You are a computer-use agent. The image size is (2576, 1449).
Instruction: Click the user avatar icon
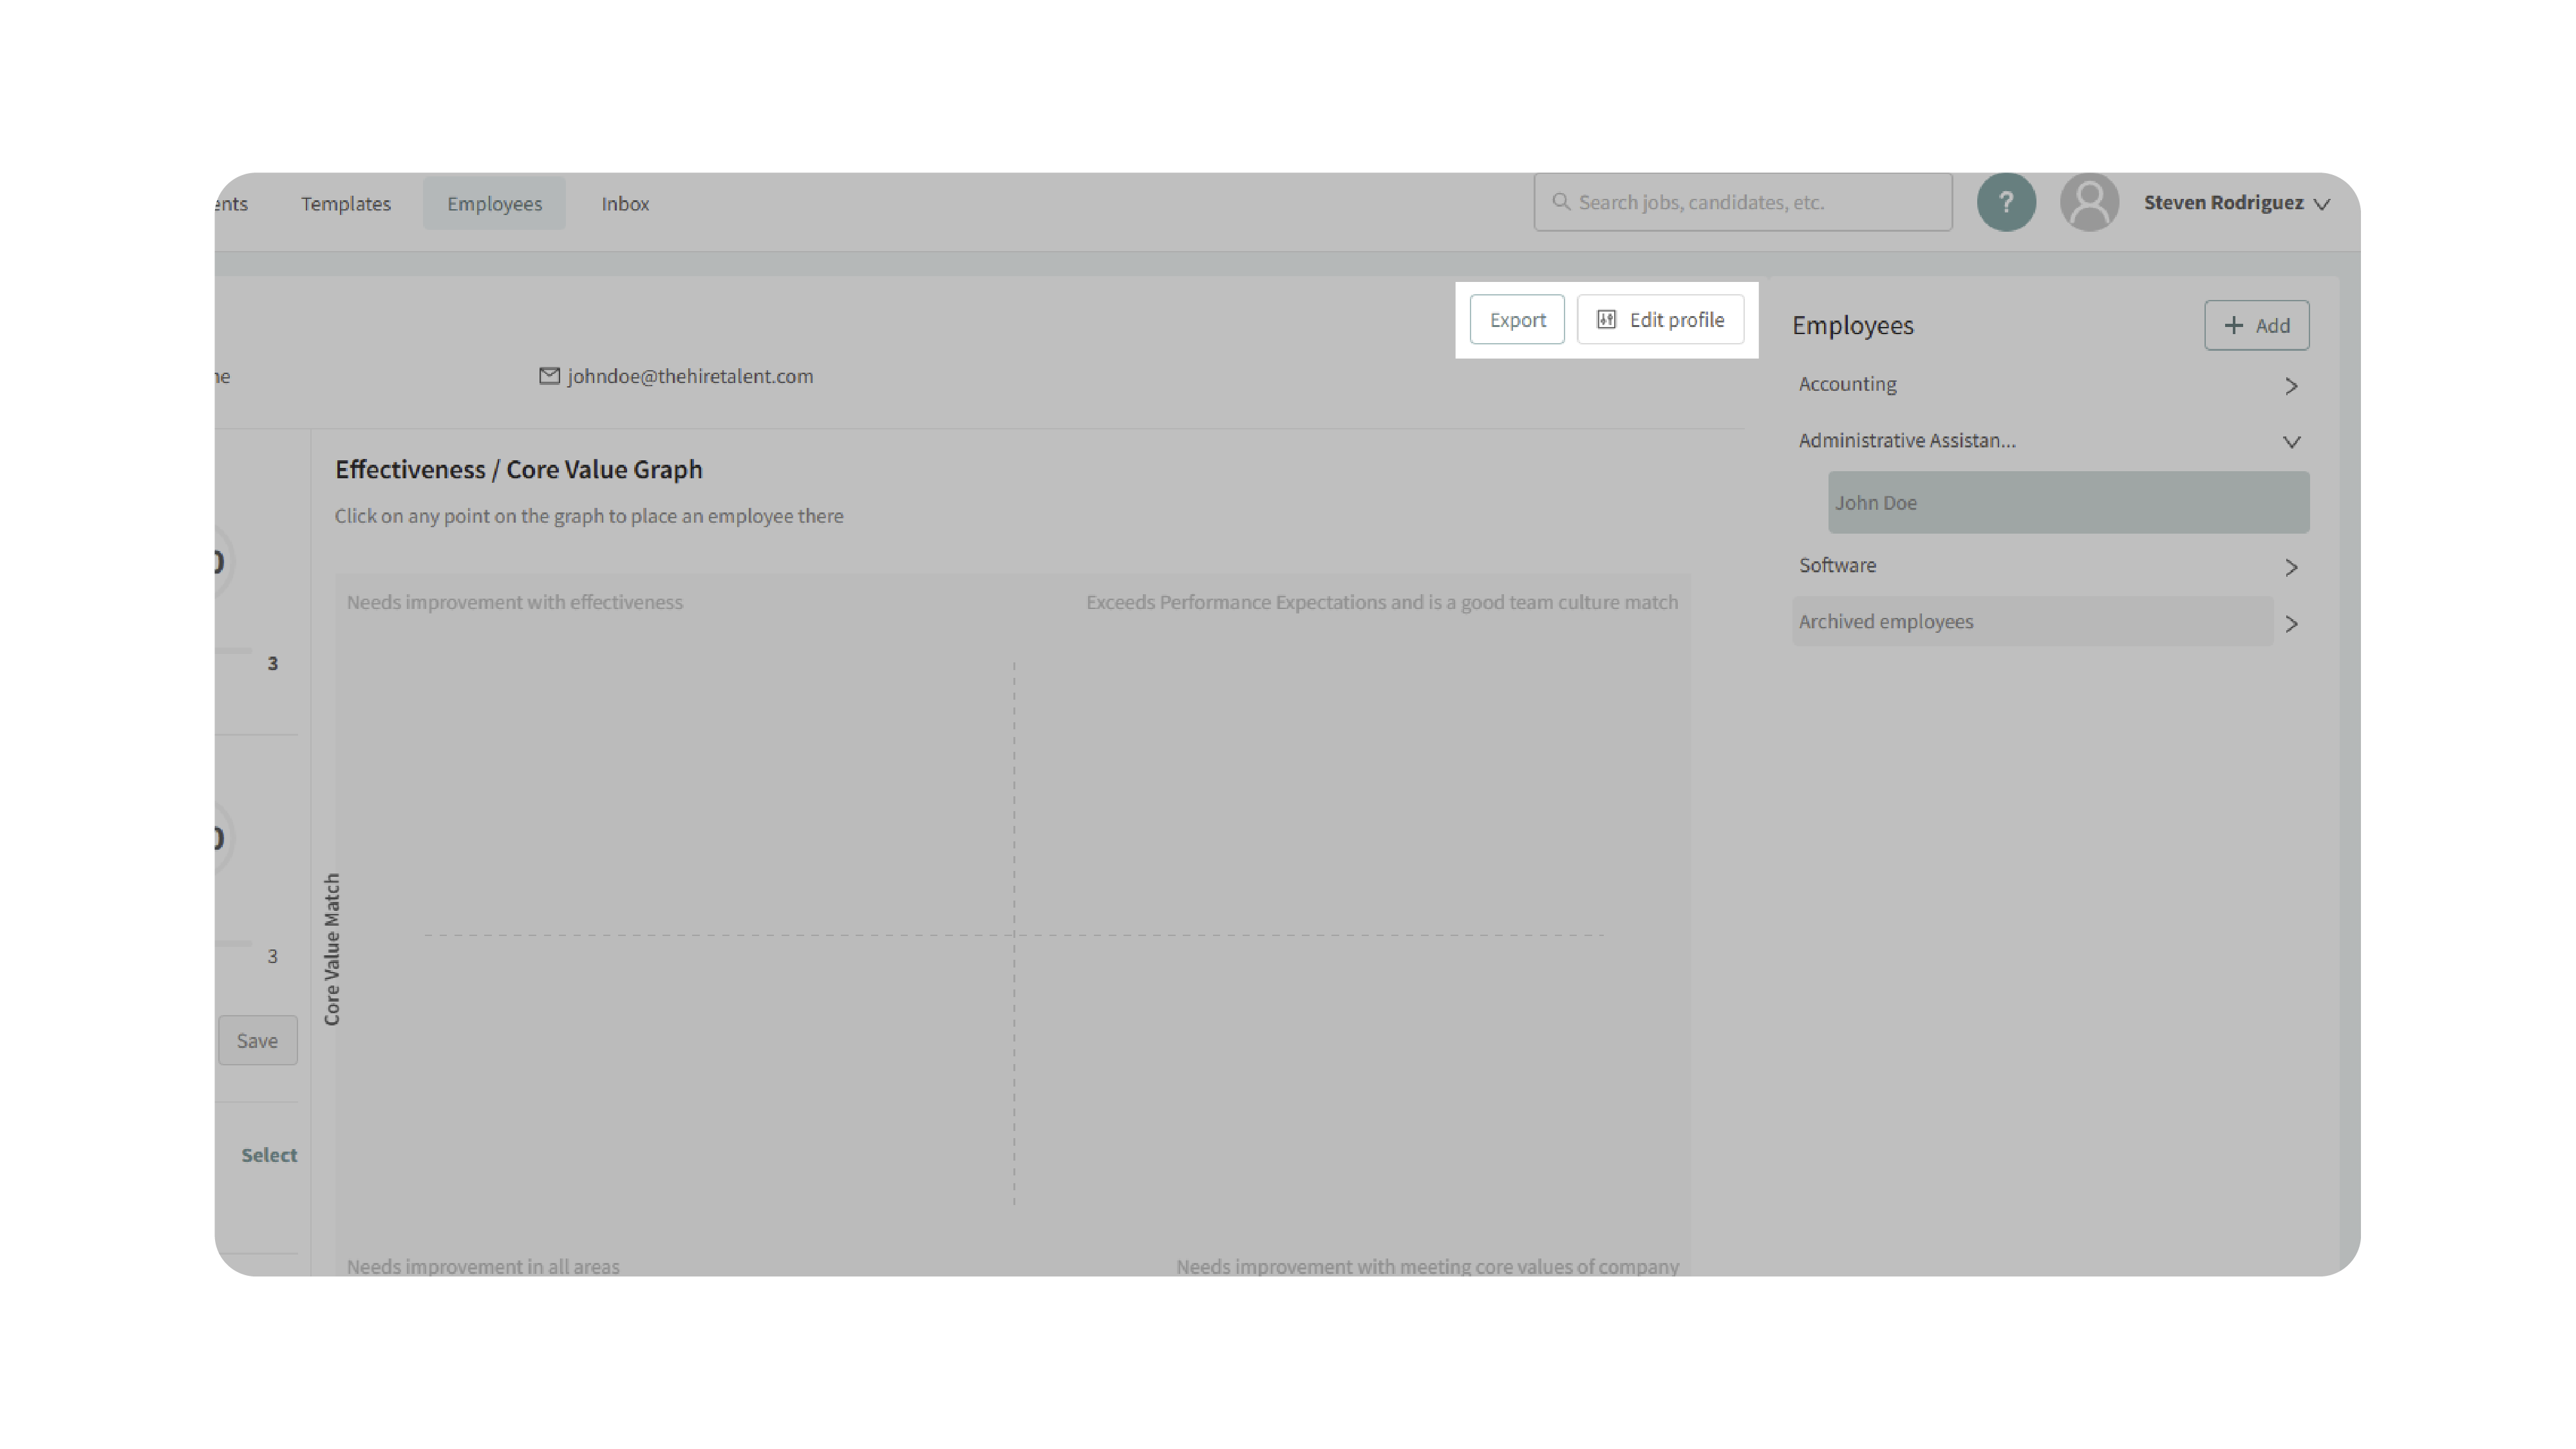pyautogui.click(x=2089, y=202)
